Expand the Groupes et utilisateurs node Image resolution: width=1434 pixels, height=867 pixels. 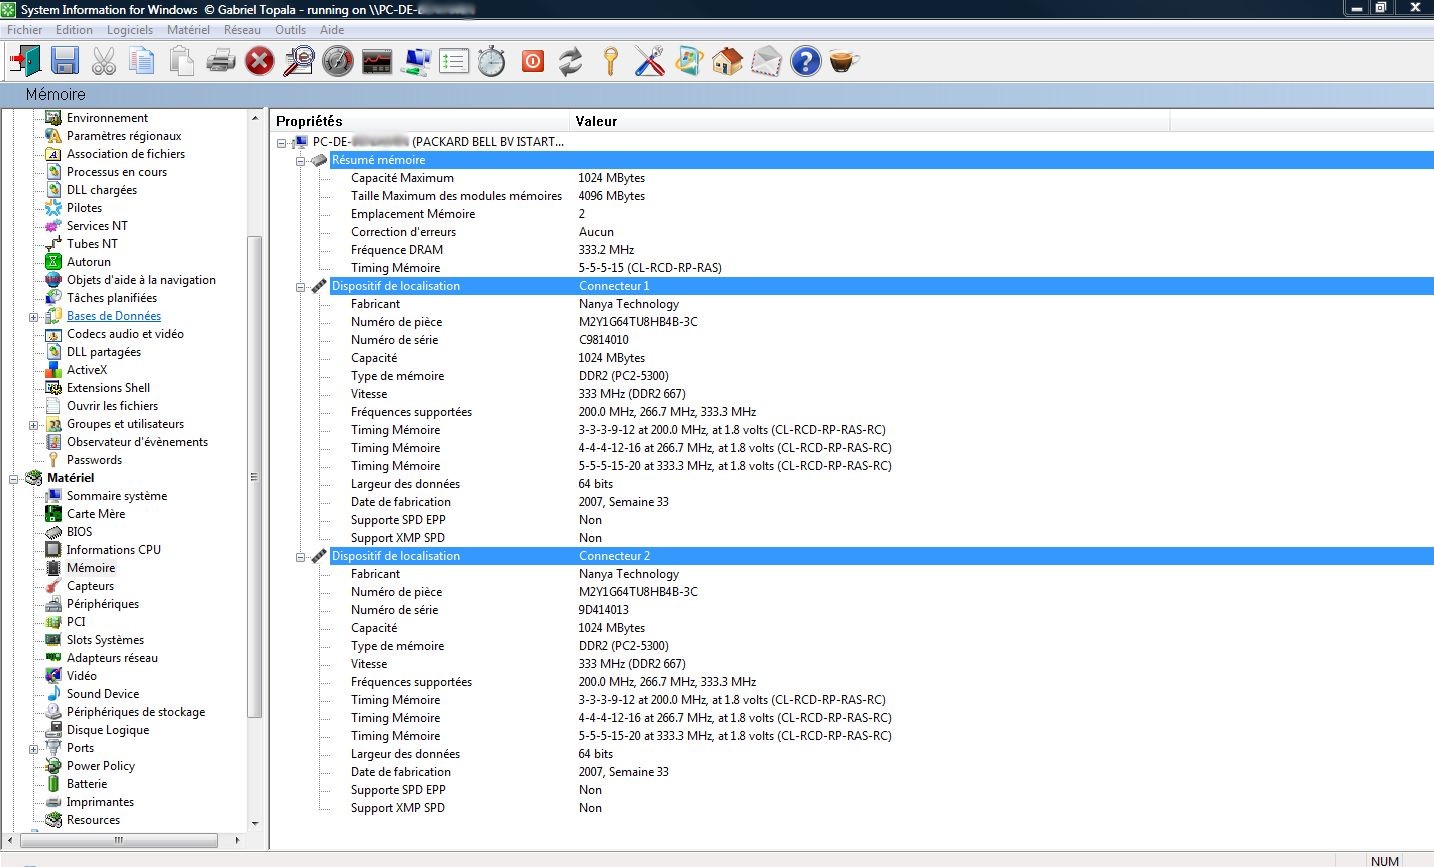(x=33, y=425)
